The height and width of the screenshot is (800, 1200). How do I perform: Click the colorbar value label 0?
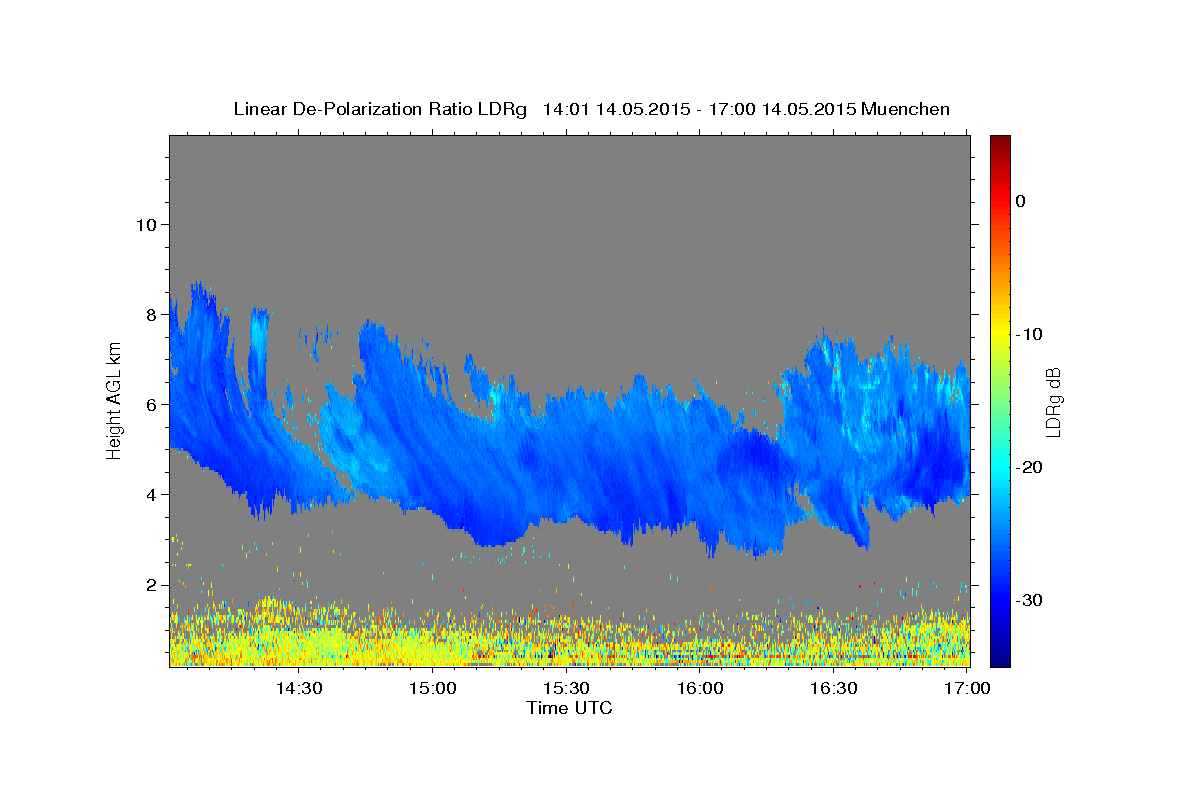[1021, 201]
